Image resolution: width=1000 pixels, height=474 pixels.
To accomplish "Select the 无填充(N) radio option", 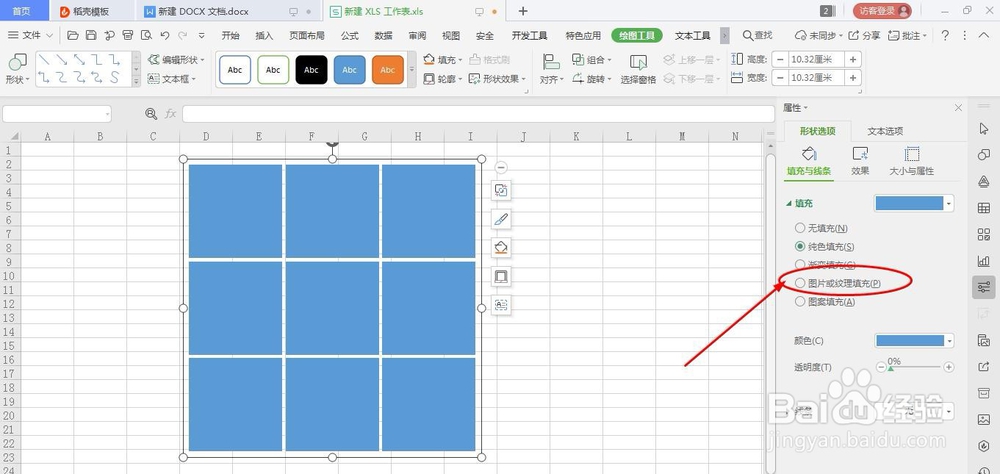I will (x=800, y=228).
